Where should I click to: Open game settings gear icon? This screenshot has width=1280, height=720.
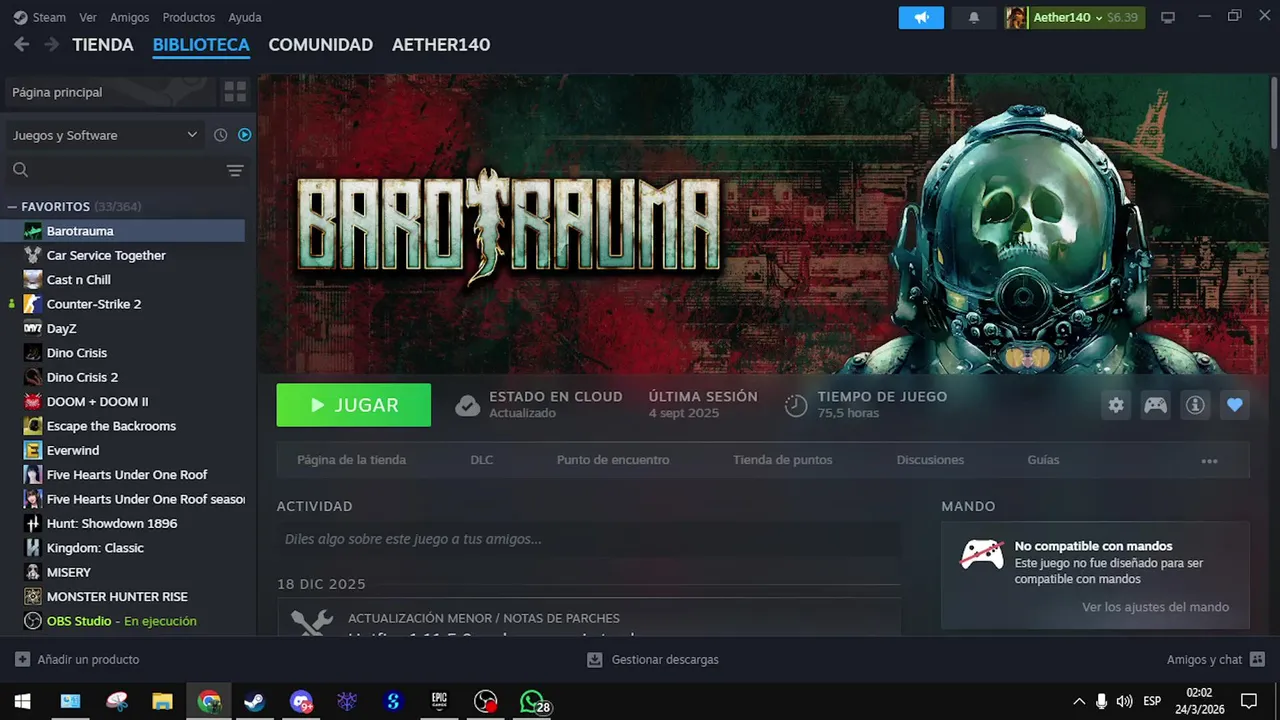(1116, 405)
